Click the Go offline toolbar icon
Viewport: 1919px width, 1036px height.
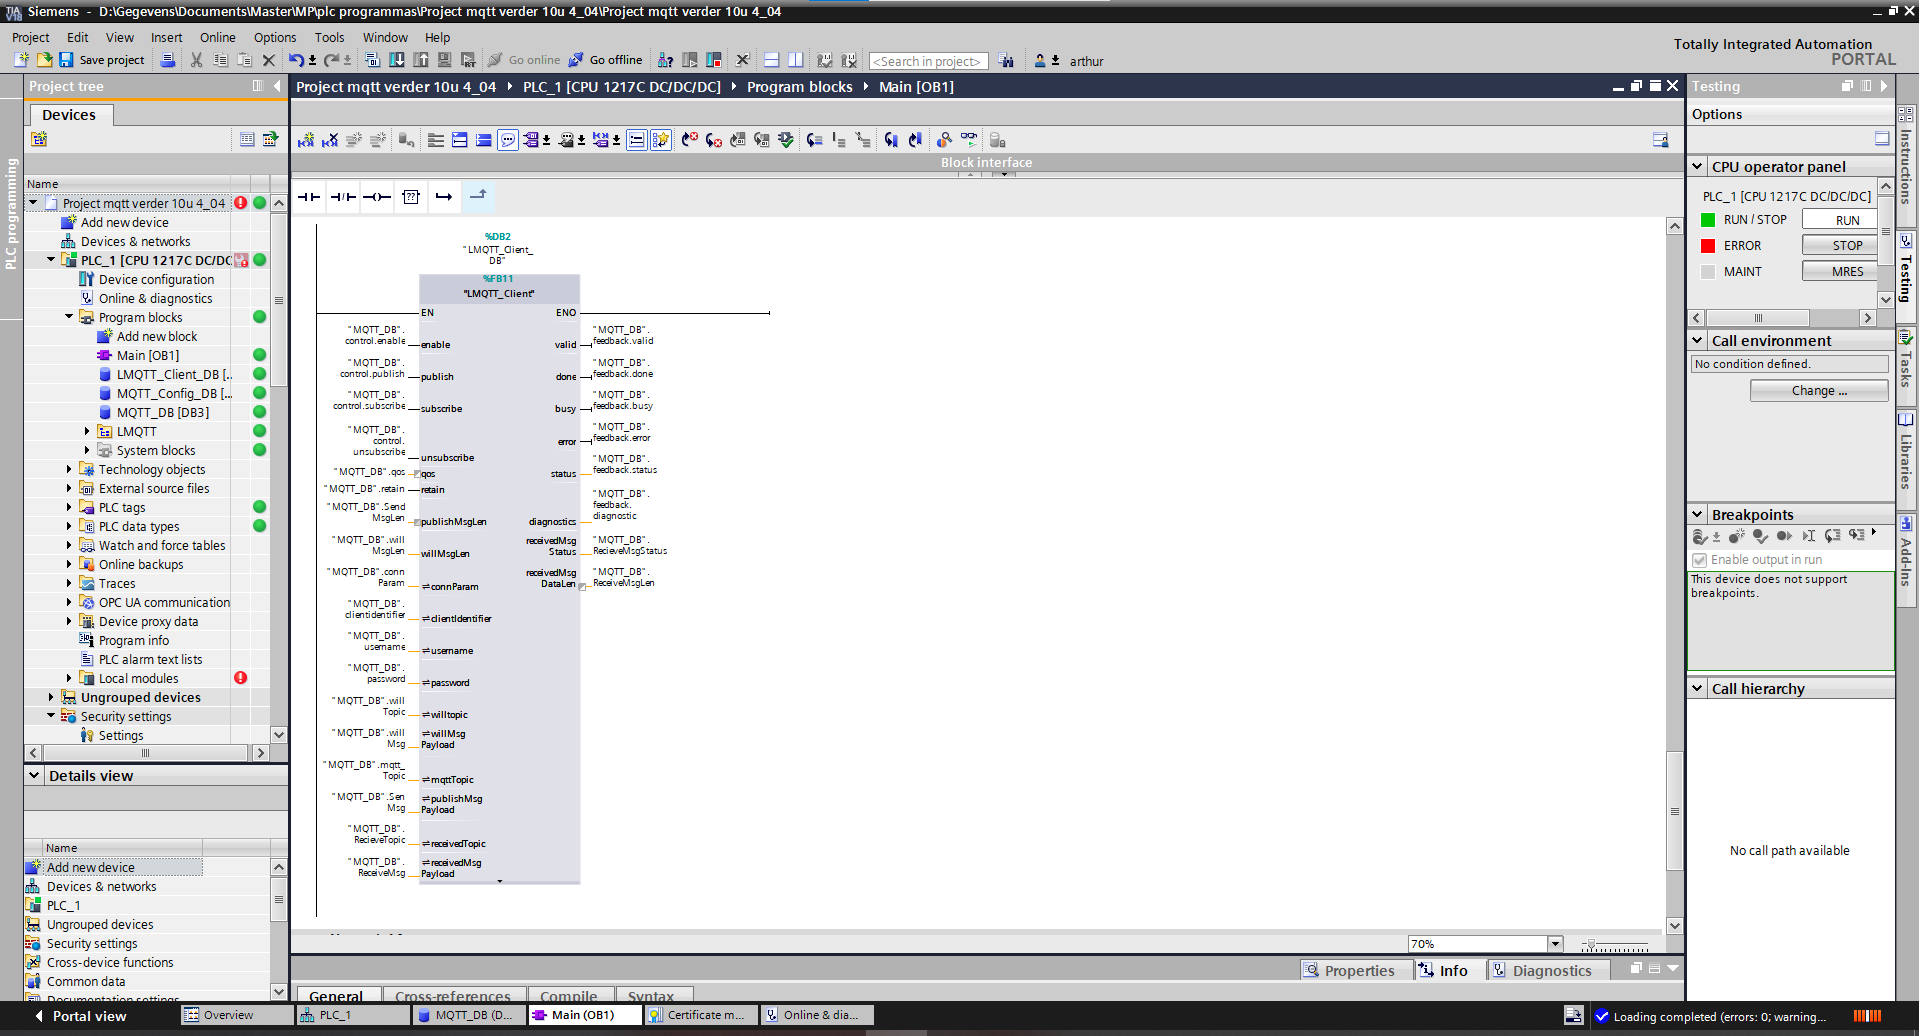click(576, 60)
